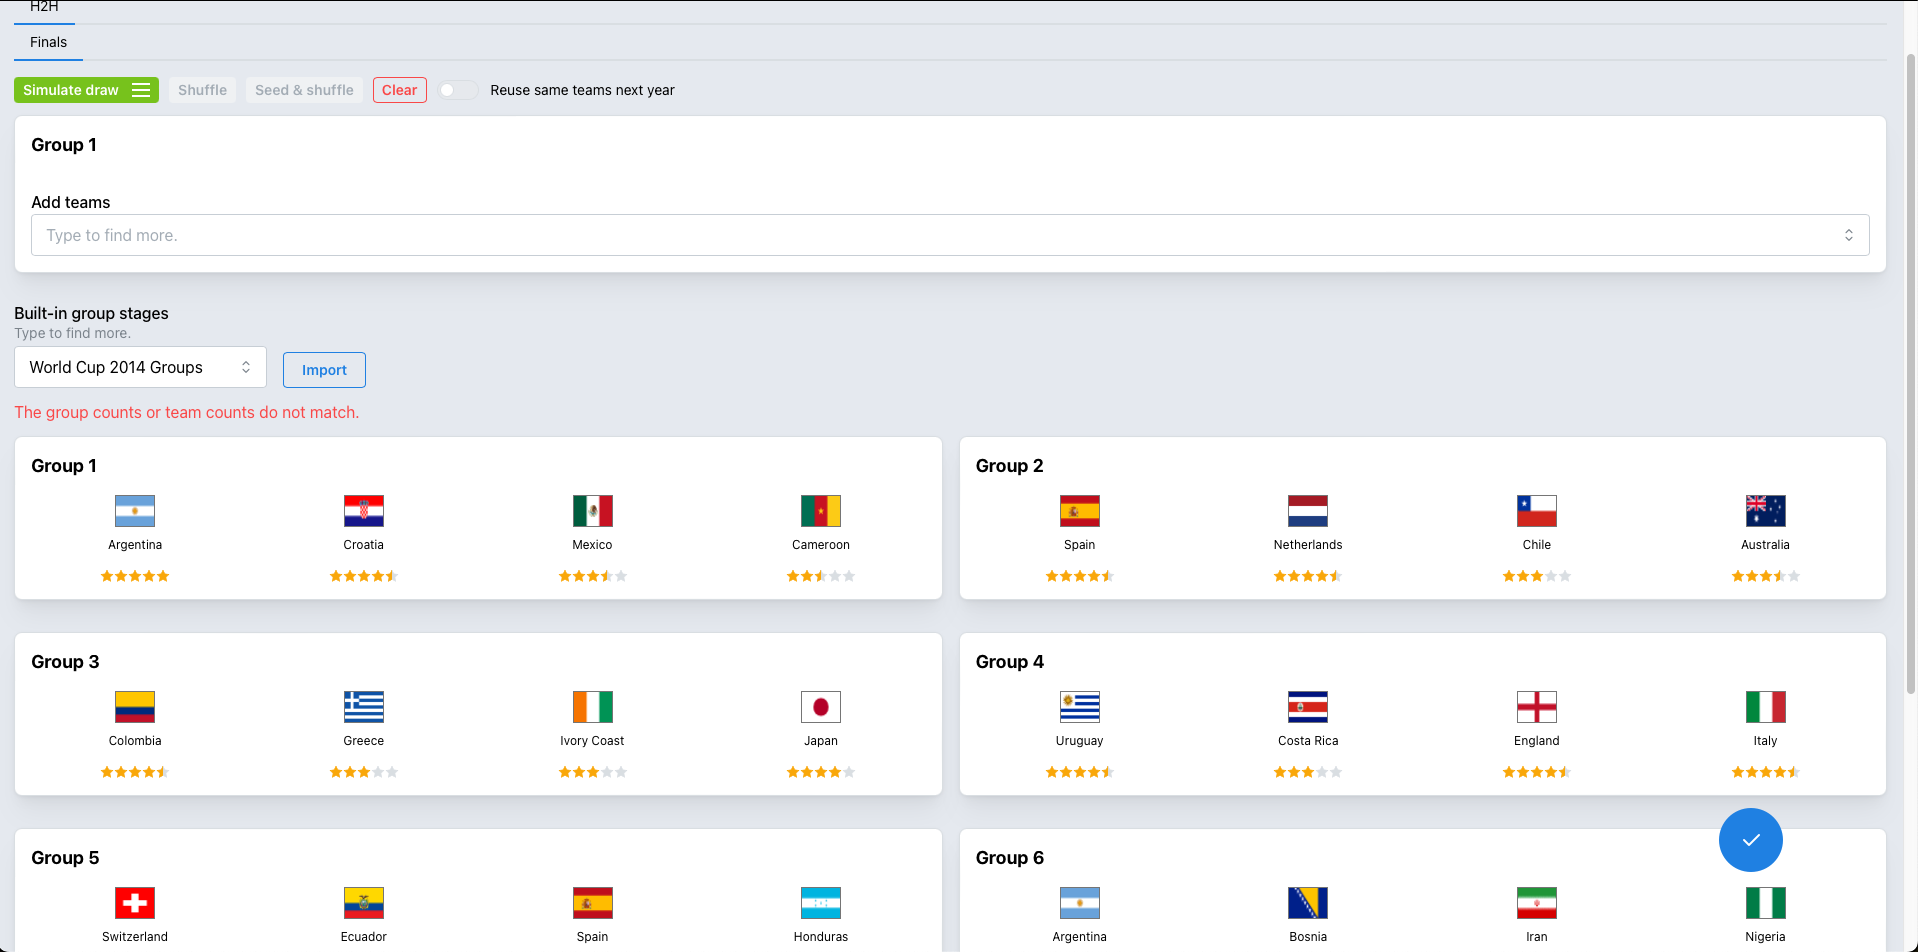Expand the Add teams selector arrows
The width and height of the screenshot is (1918, 952).
(x=1848, y=235)
